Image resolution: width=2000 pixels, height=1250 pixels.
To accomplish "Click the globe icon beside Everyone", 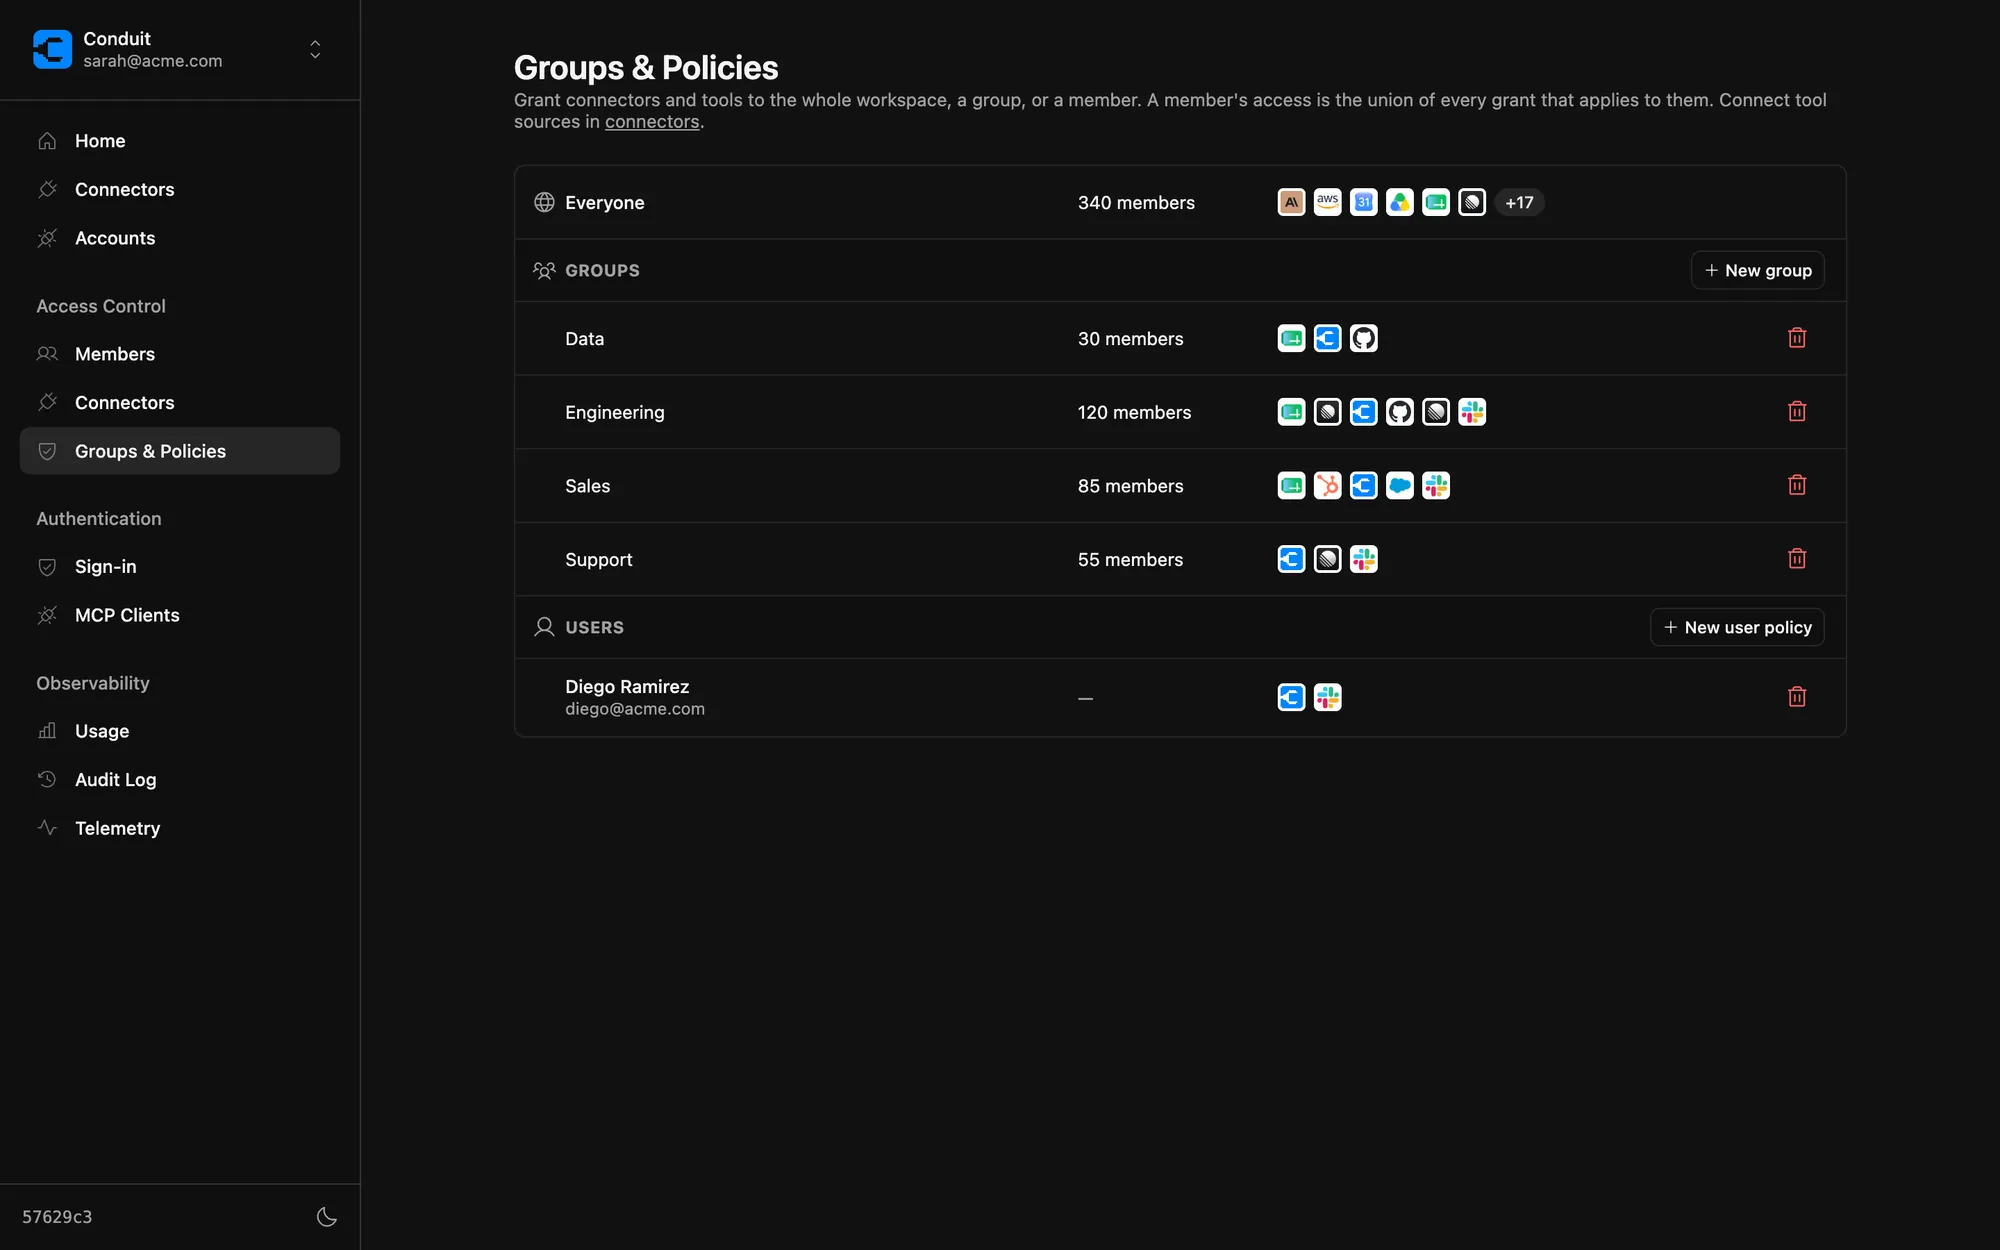I will [x=544, y=202].
